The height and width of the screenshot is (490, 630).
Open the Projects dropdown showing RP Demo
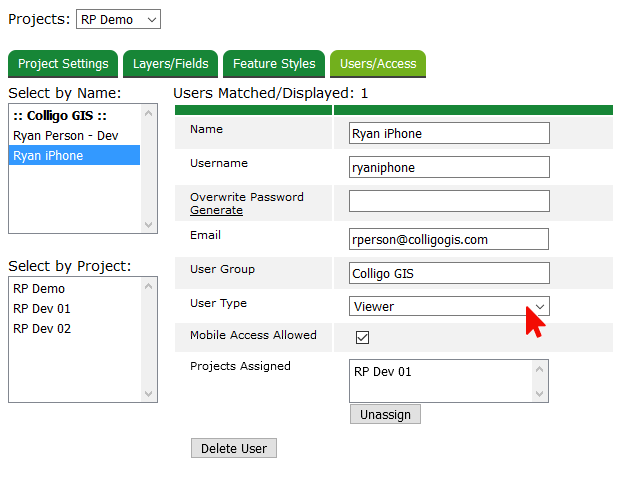[118, 19]
